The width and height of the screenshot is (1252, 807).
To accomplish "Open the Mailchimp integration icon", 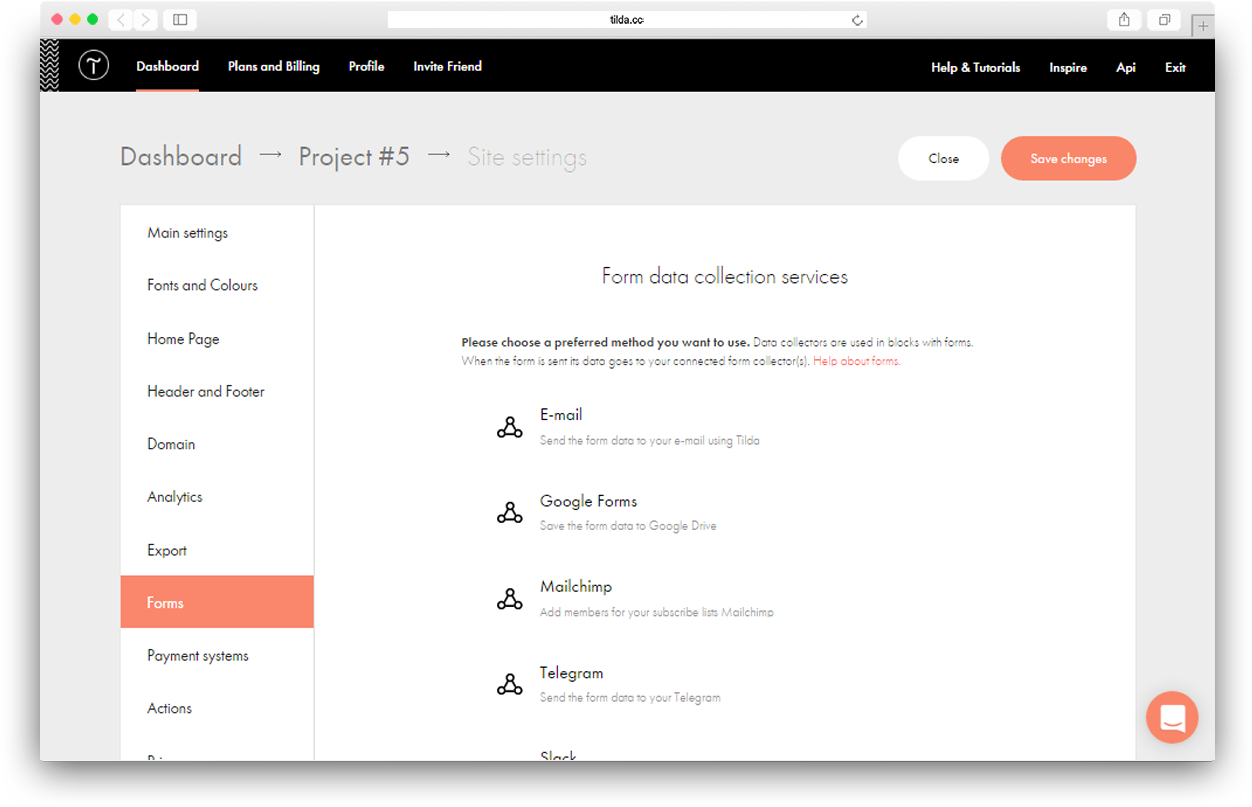I will (510, 598).
